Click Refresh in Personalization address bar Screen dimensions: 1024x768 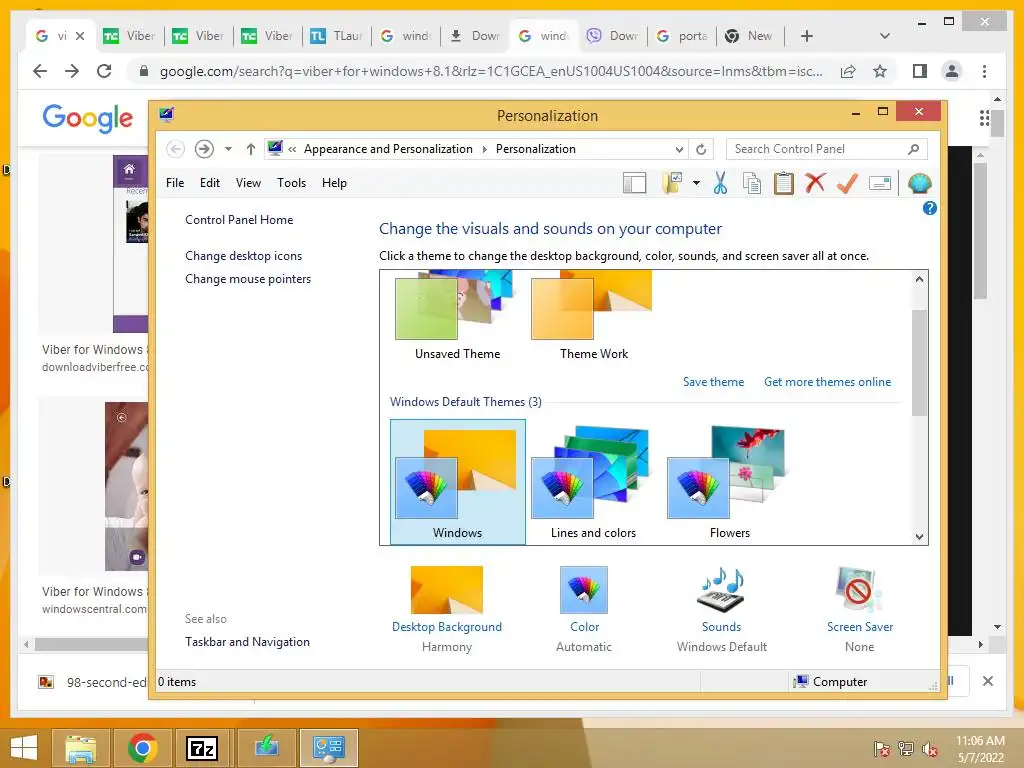701,150
